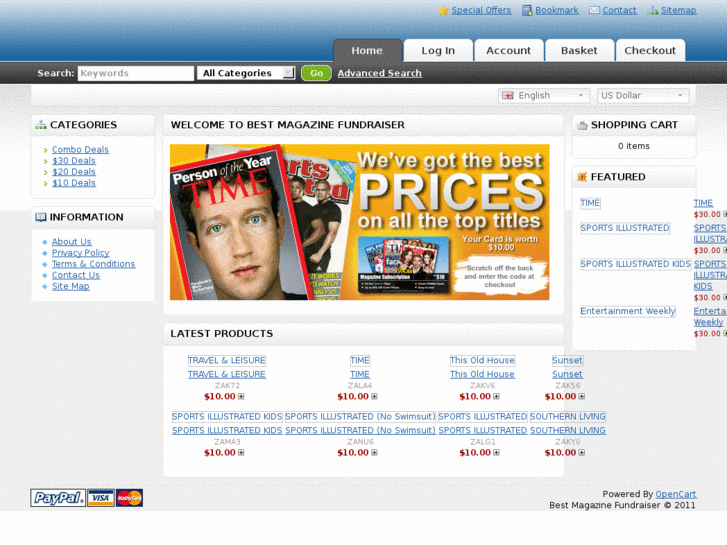Open featured TIME product image link
727x545 pixels.
590,203
